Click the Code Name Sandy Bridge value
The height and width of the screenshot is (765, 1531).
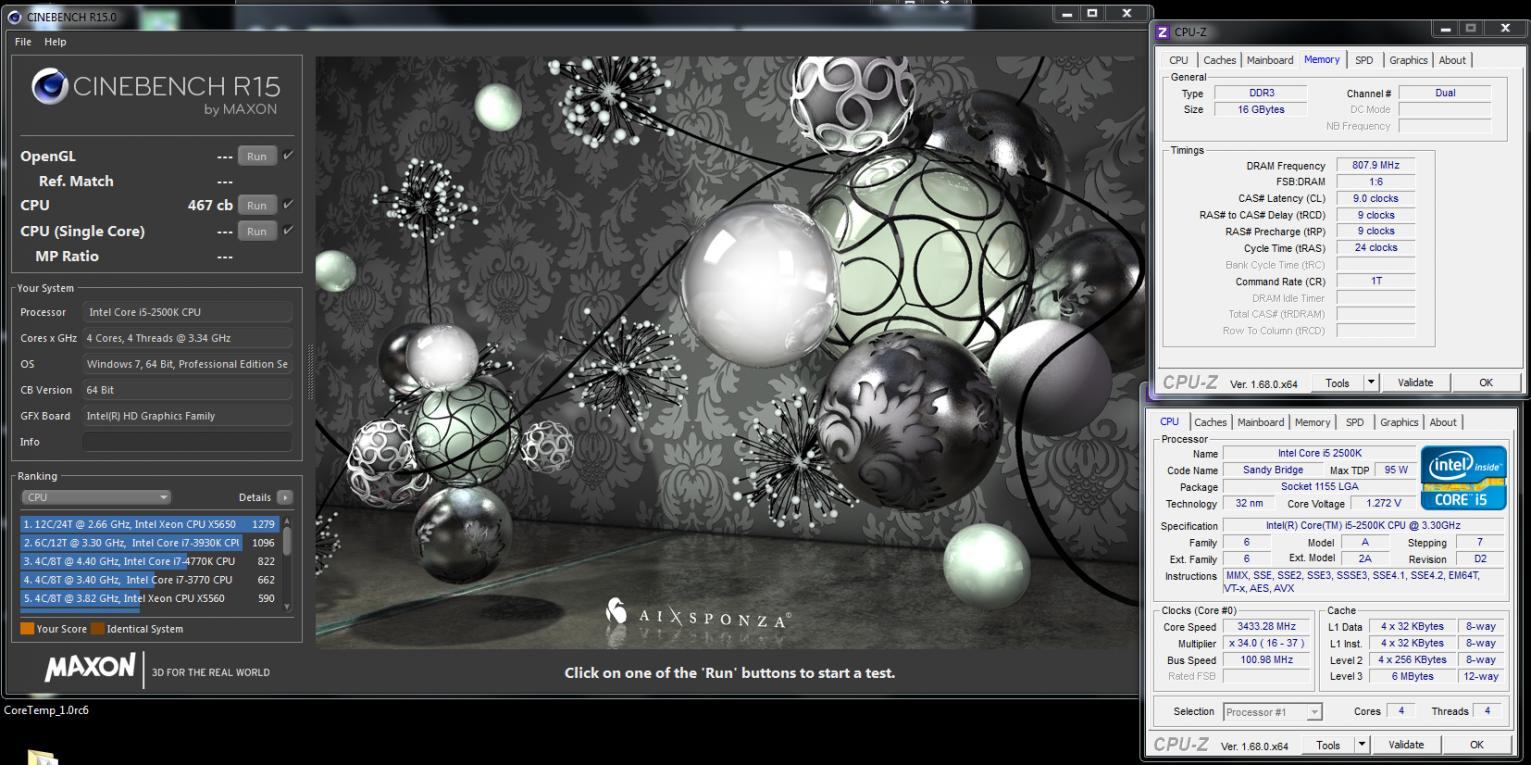(1273, 470)
